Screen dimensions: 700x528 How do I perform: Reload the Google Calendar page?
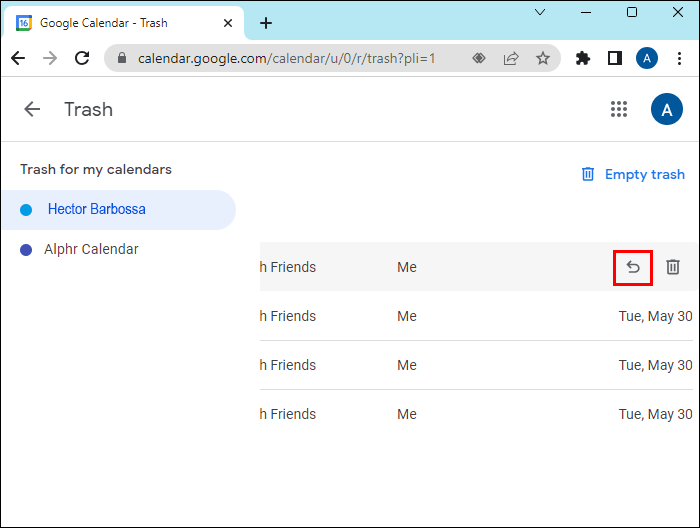point(82,58)
